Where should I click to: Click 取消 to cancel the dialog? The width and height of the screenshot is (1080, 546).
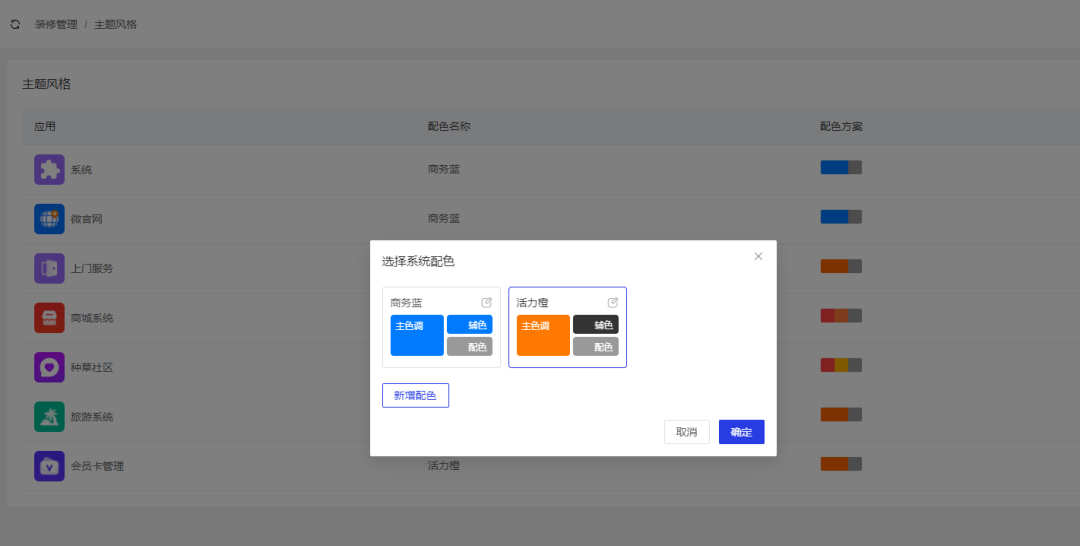687,432
